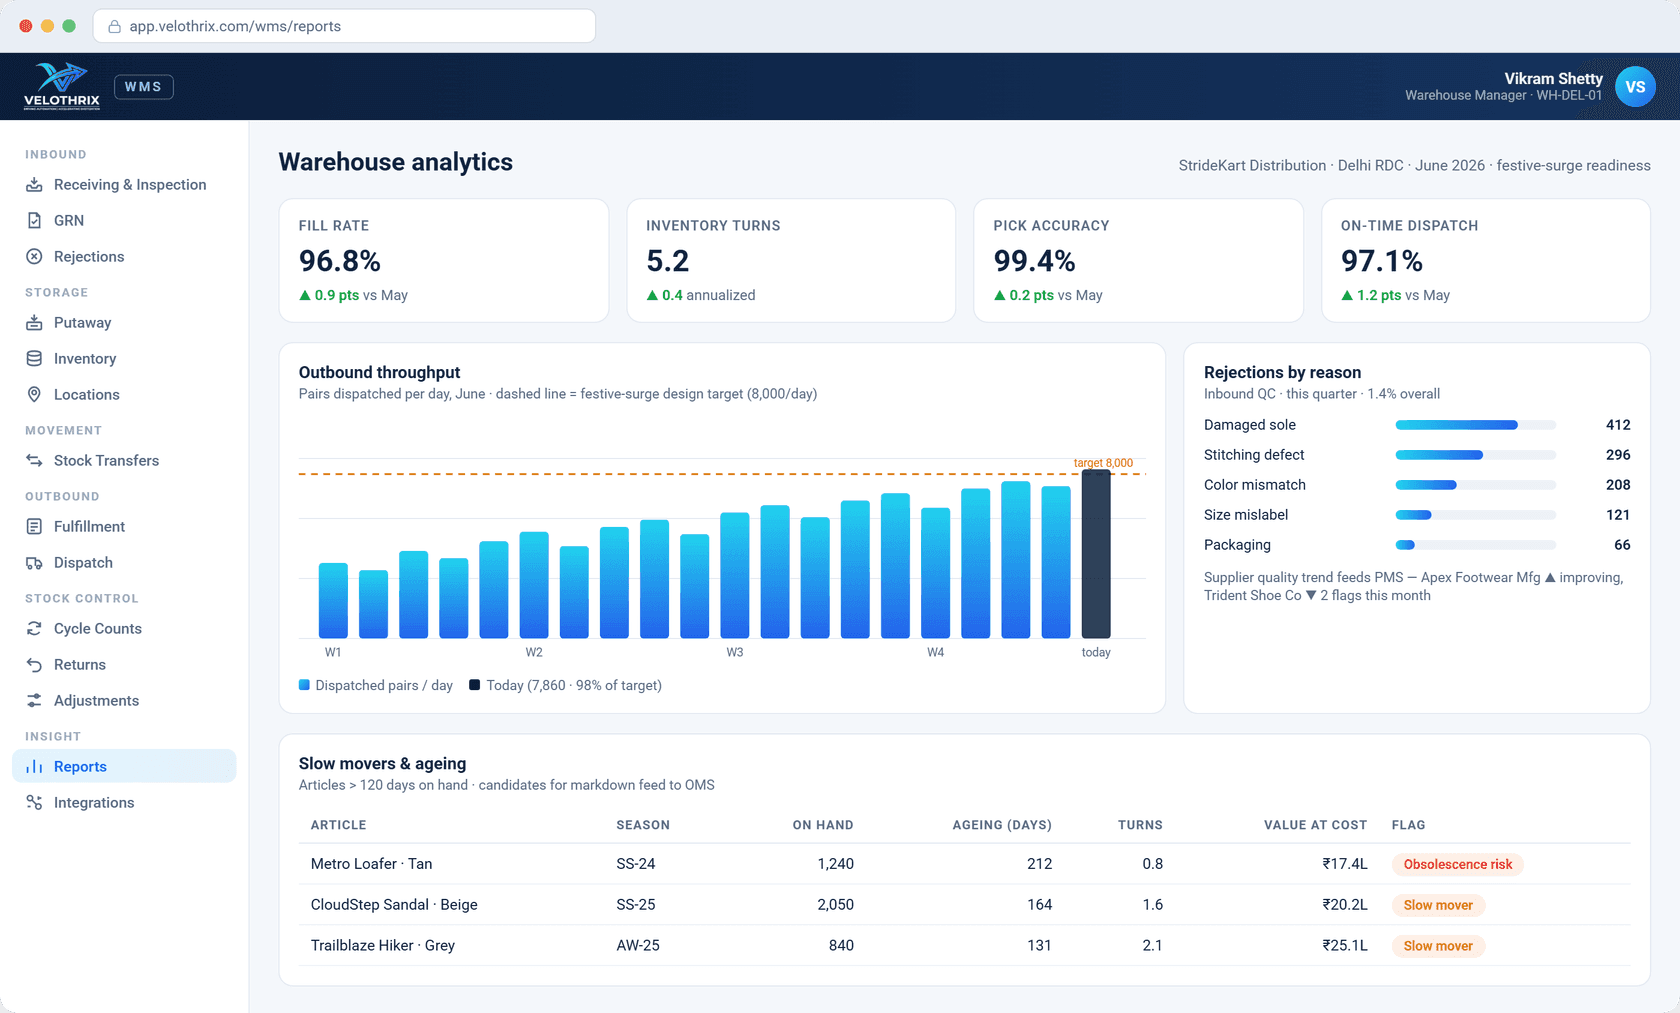Open the Adjustments page
The height and width of the screenshot is (1013, 1680).
(x=124, y=701)
